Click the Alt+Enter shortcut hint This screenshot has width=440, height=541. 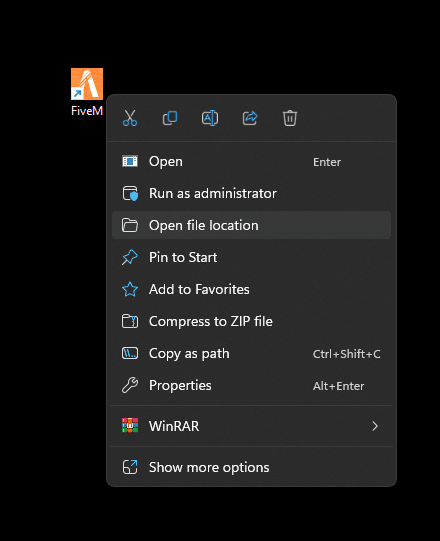[339, 386]
